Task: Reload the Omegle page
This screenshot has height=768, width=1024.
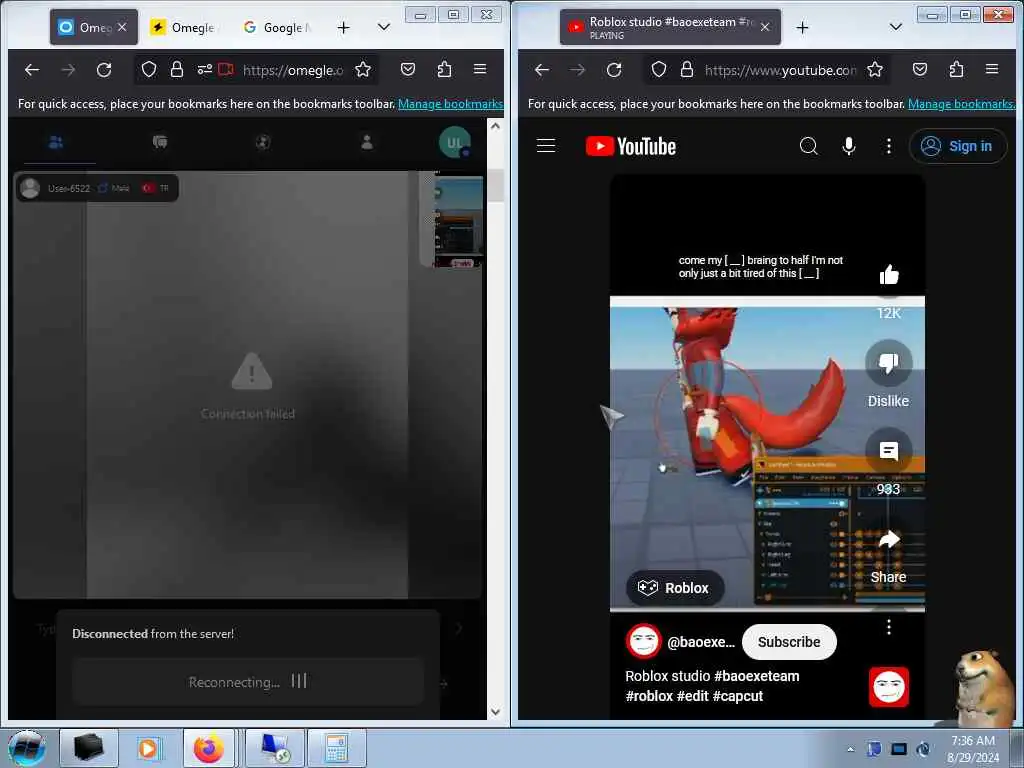Action: pos(104,70)
